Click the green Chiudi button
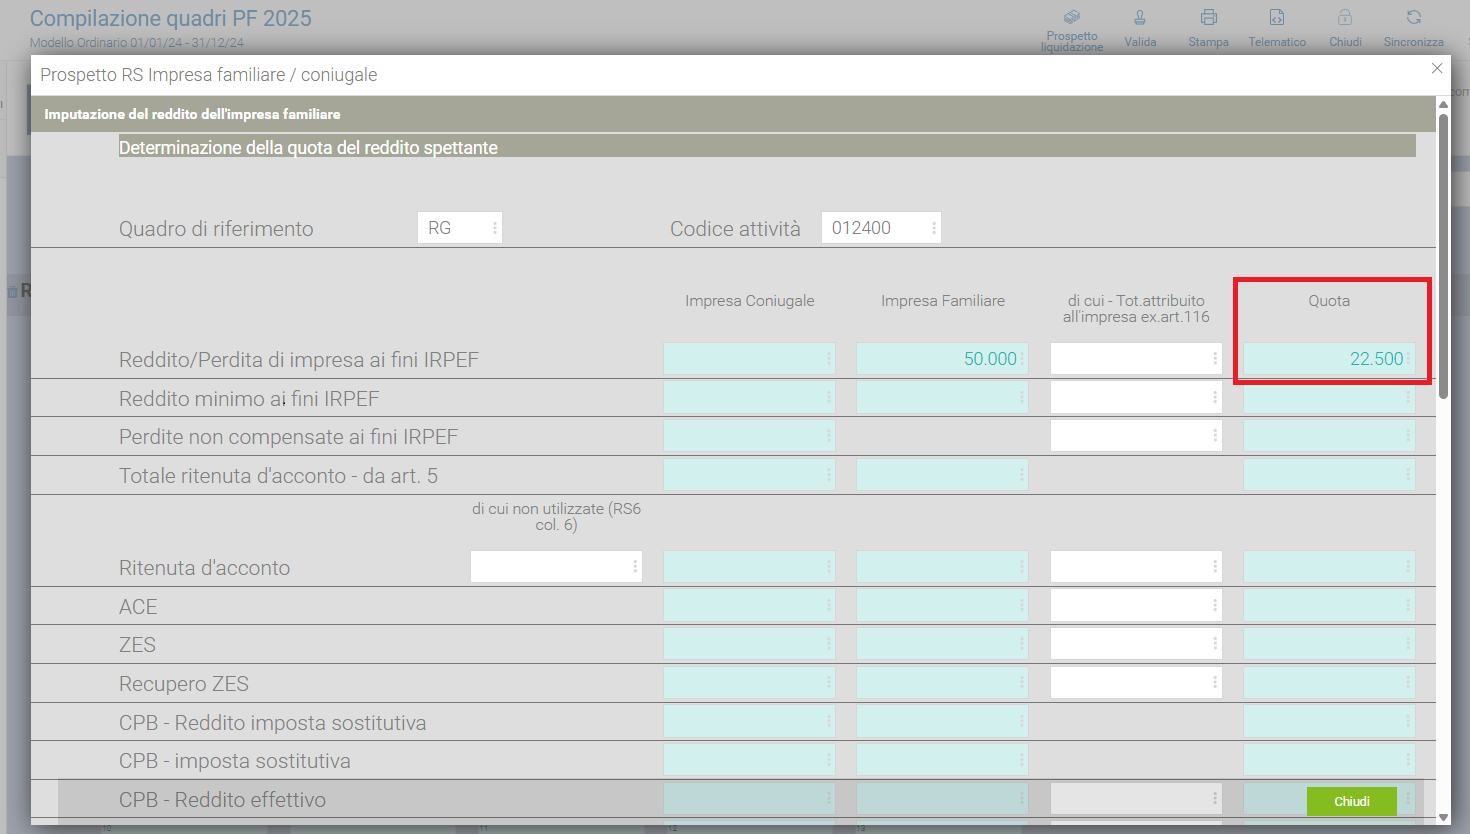 [1352, 801]
